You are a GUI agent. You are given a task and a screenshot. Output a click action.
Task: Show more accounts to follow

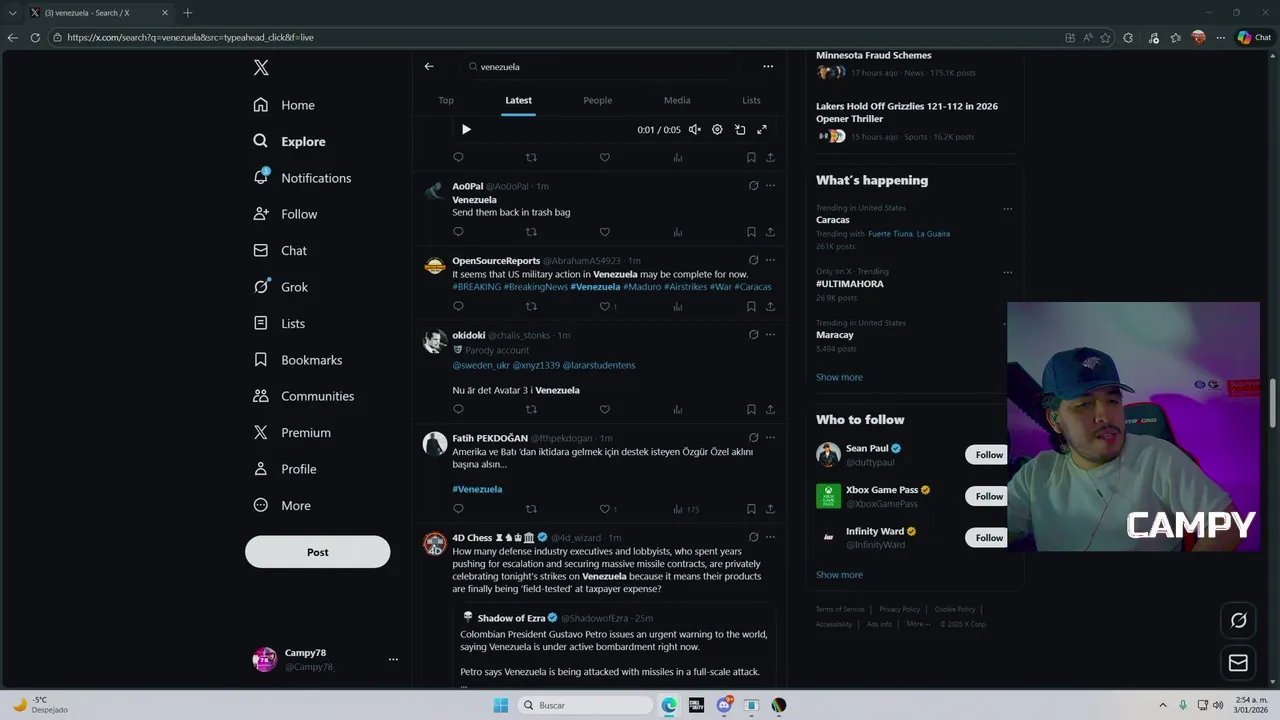tap(839, 575)
